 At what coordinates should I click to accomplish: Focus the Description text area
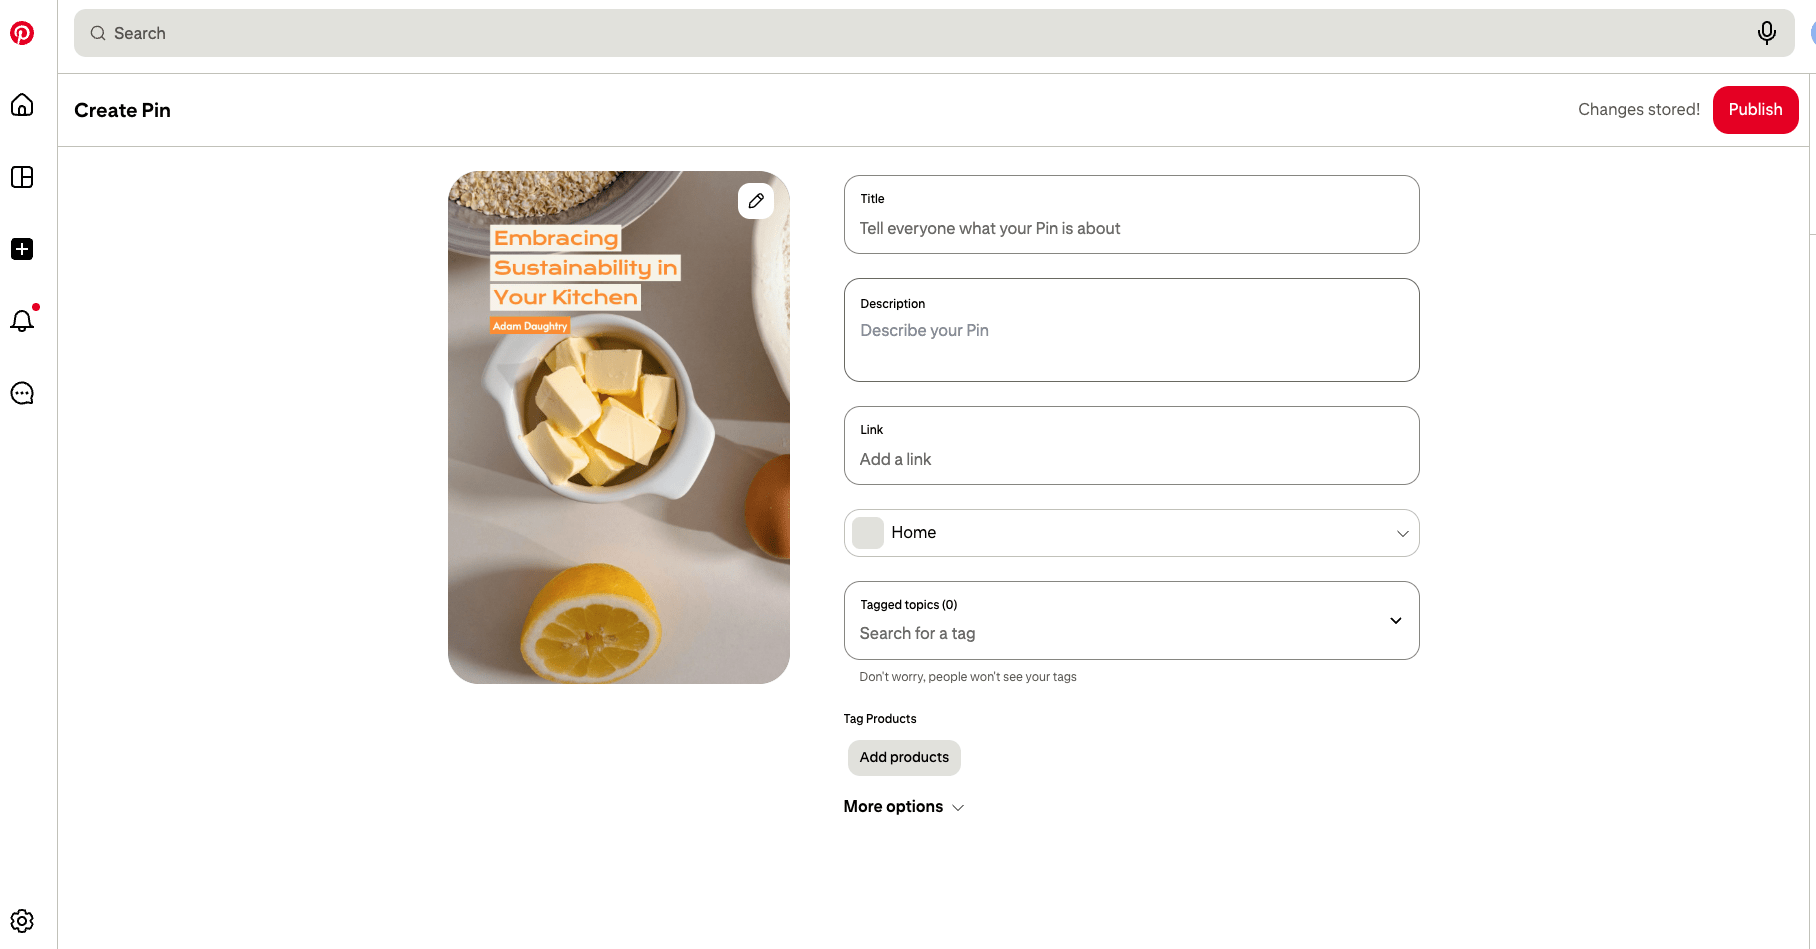point(1131,330)
